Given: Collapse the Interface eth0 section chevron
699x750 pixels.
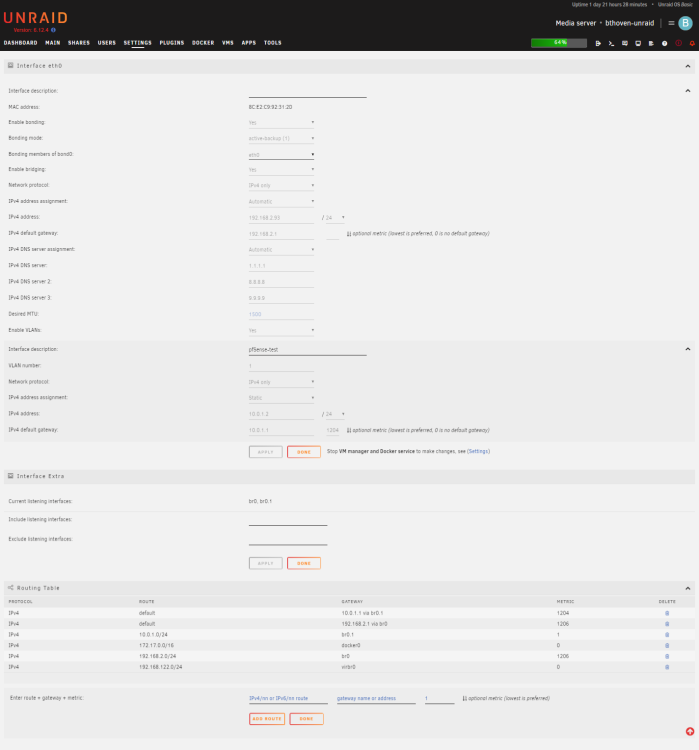Looking at the screenshot, I should (688, 66).
